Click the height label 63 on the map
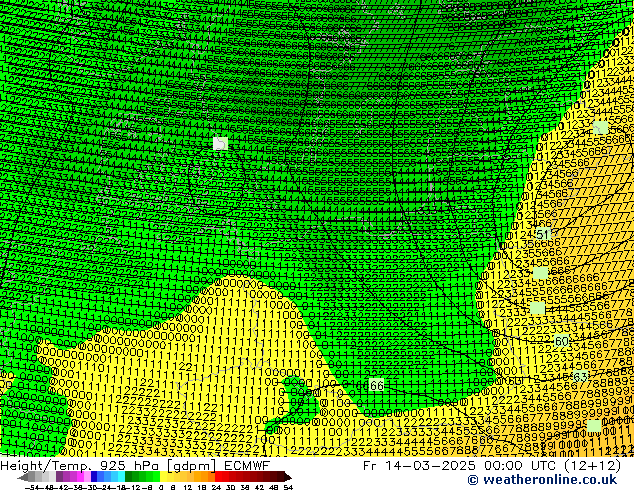The image size is (634, 490). pos(581,376)
